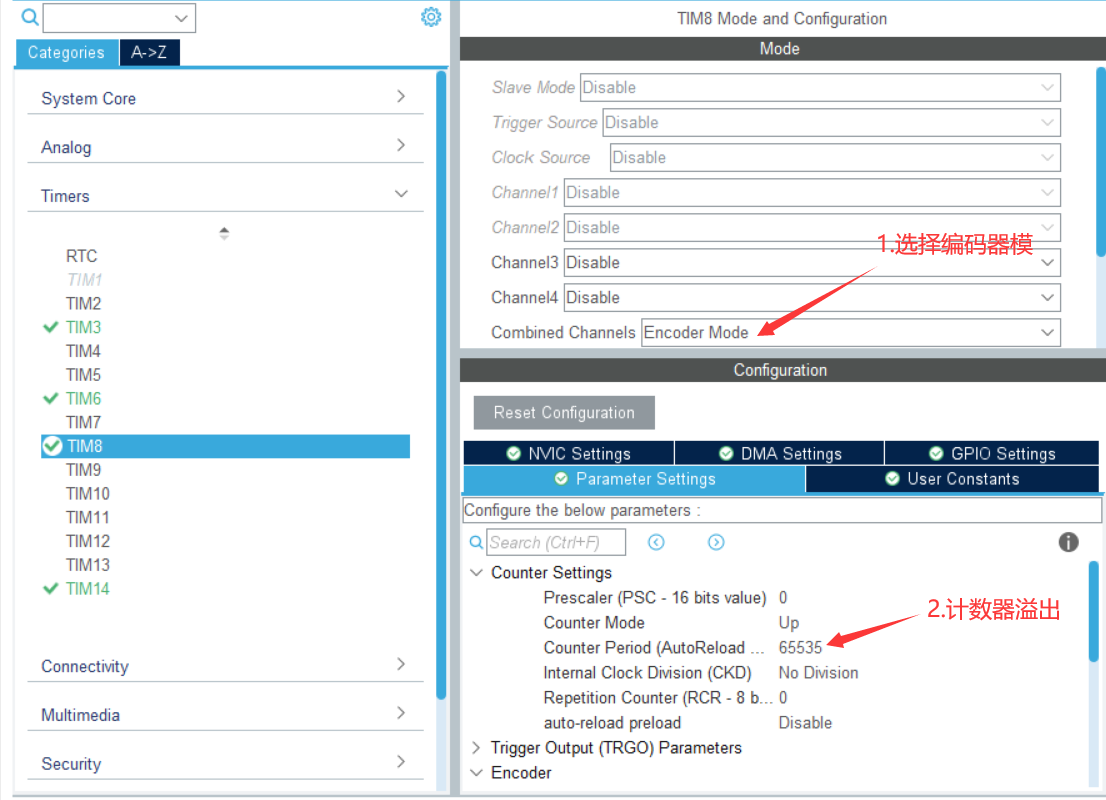Image resolution: width=1106 pixels, height=800 pixels.
Task: Click the categories panel vertical scrollbar
Action: [x=442, y=384]
